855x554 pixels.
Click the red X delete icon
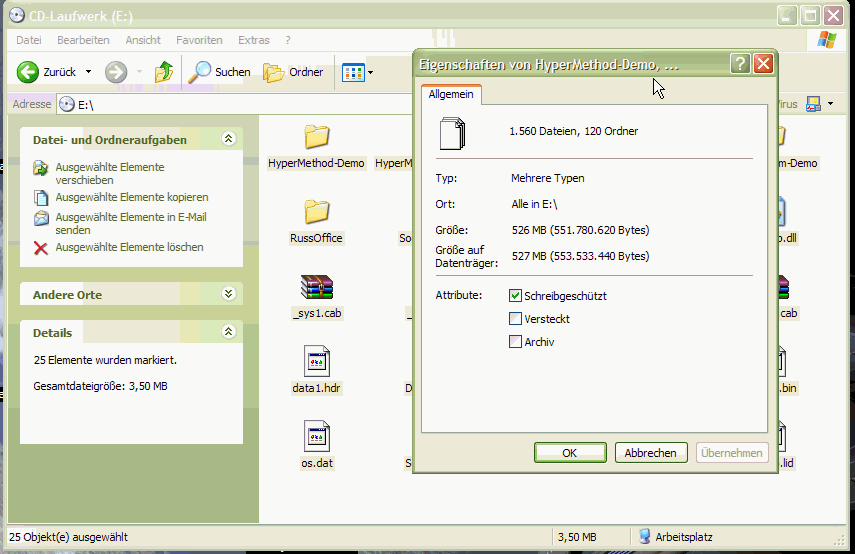click(x=41, y=248)
